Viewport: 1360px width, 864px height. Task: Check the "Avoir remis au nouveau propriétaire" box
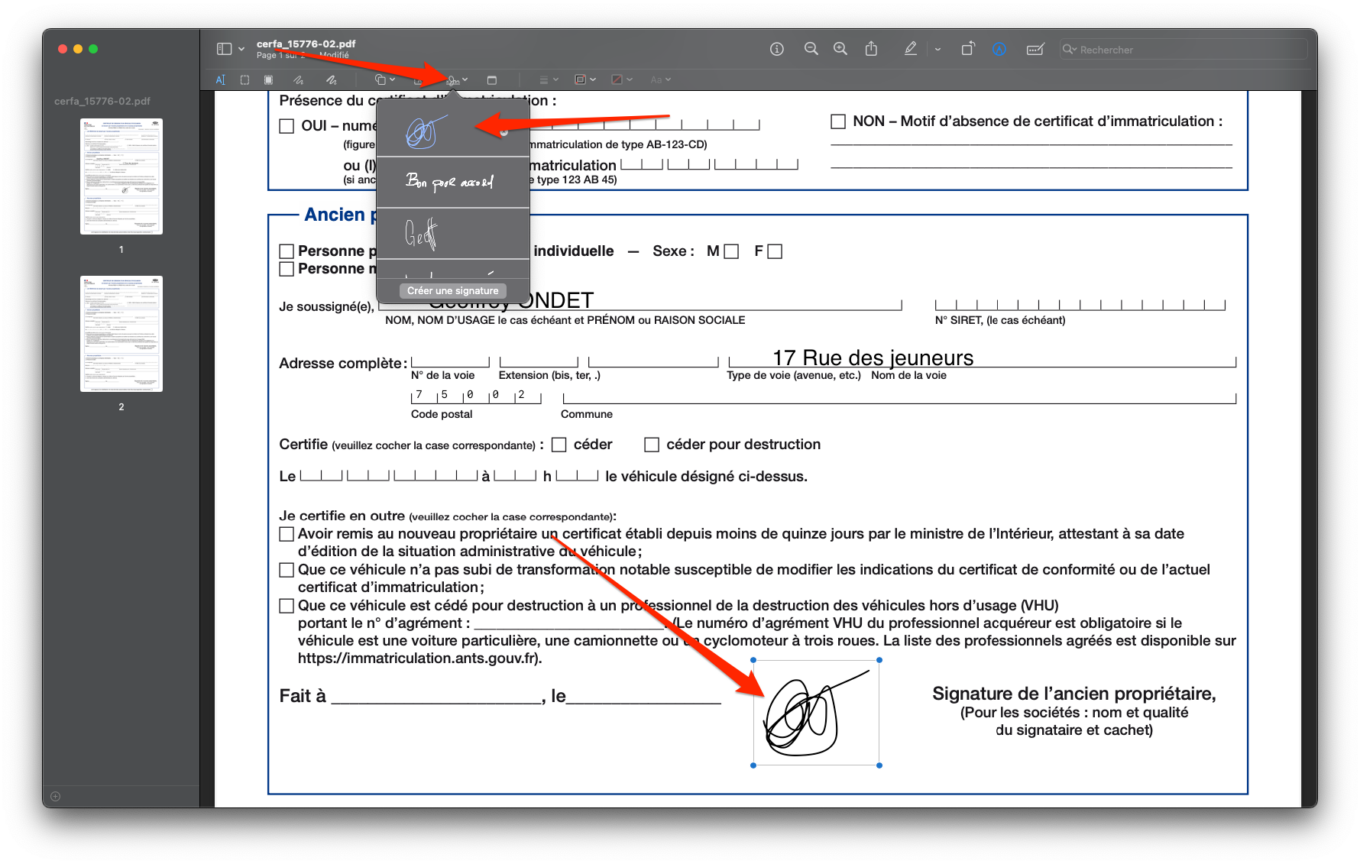(287, 535)
